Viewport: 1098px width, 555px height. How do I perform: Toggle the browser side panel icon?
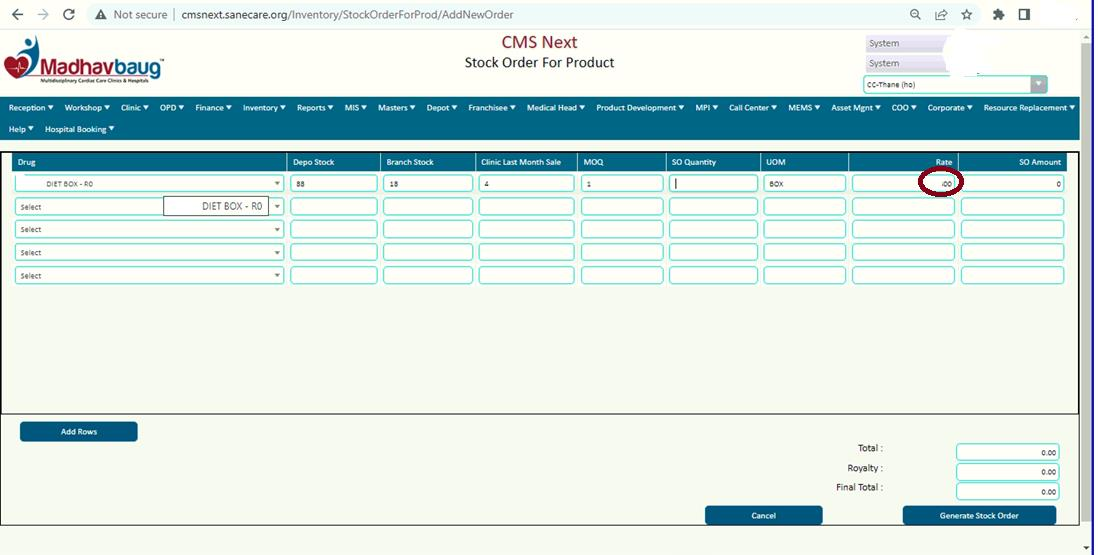(x=1024, y=15)
